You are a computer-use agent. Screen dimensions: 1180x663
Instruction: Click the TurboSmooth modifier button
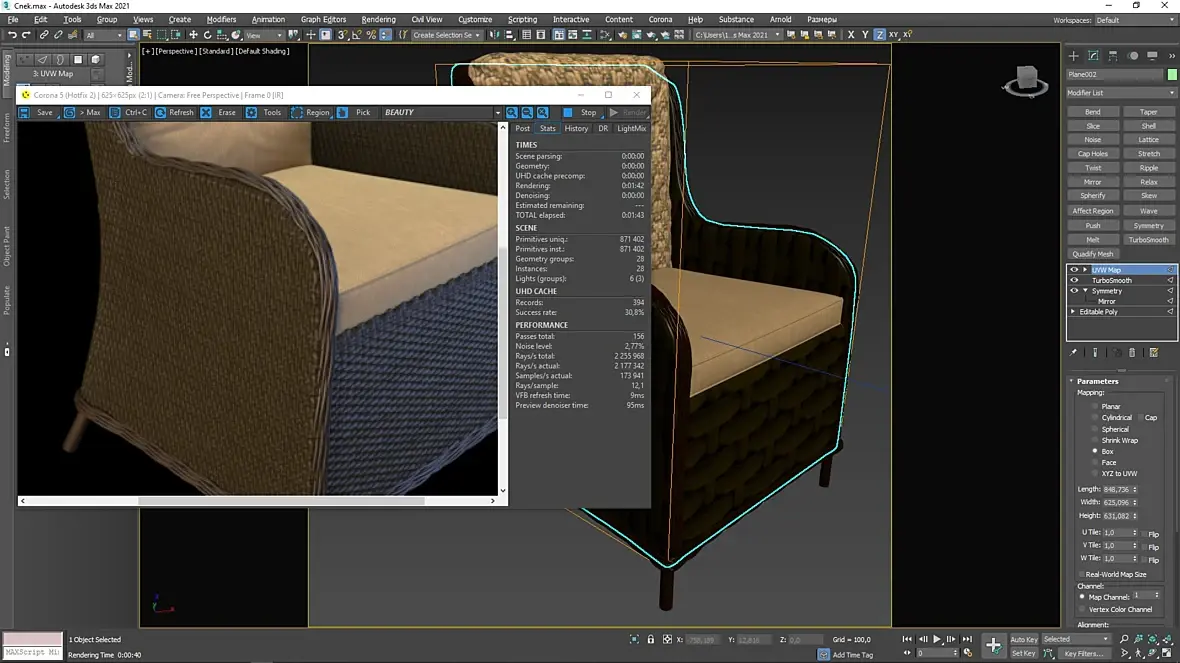[x=1148, y=240]
